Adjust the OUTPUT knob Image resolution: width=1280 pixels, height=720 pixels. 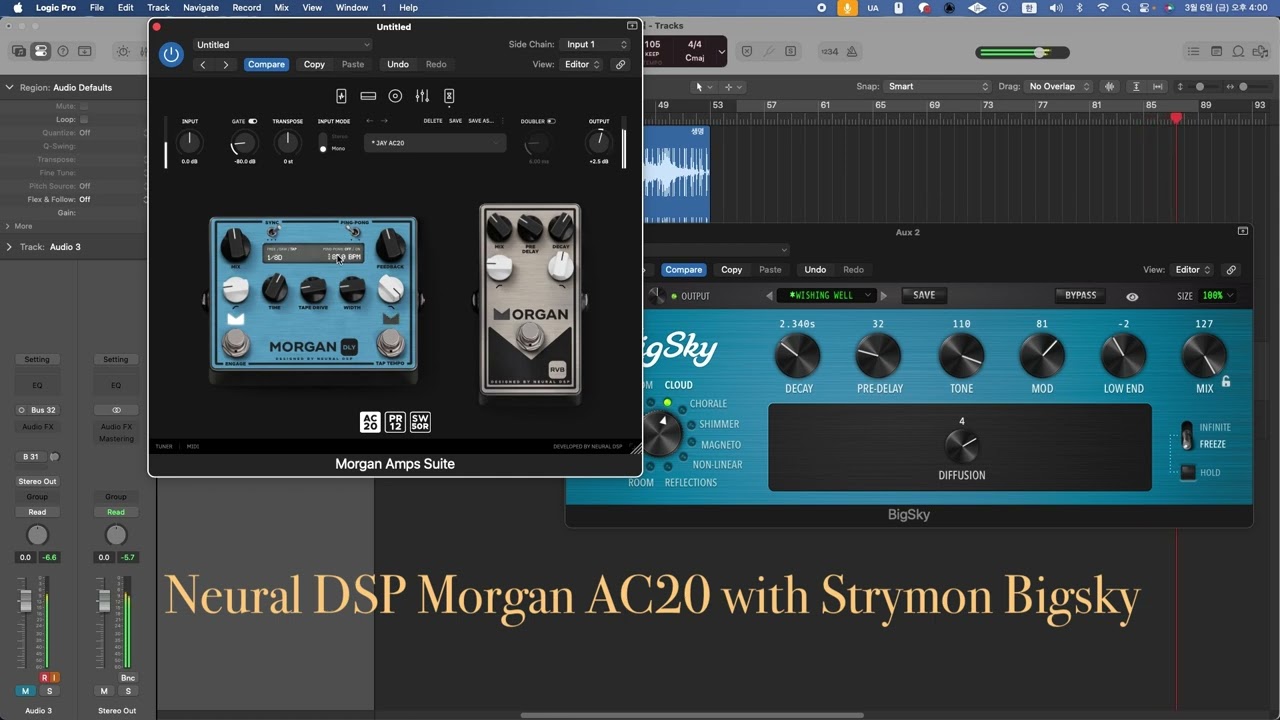coord(599,142)
